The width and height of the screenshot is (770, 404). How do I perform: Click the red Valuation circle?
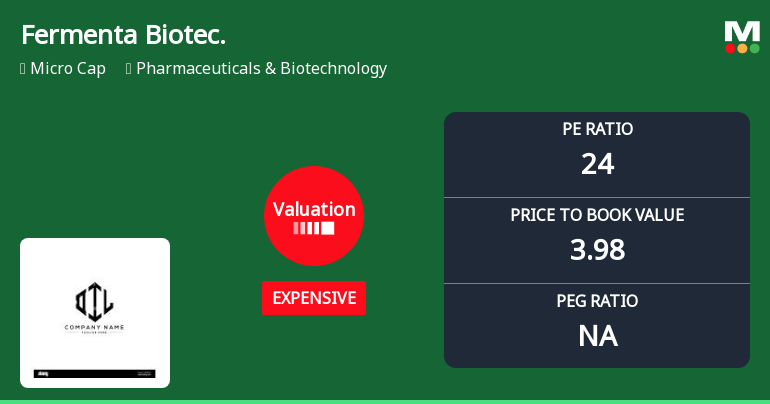pos(314,215)
